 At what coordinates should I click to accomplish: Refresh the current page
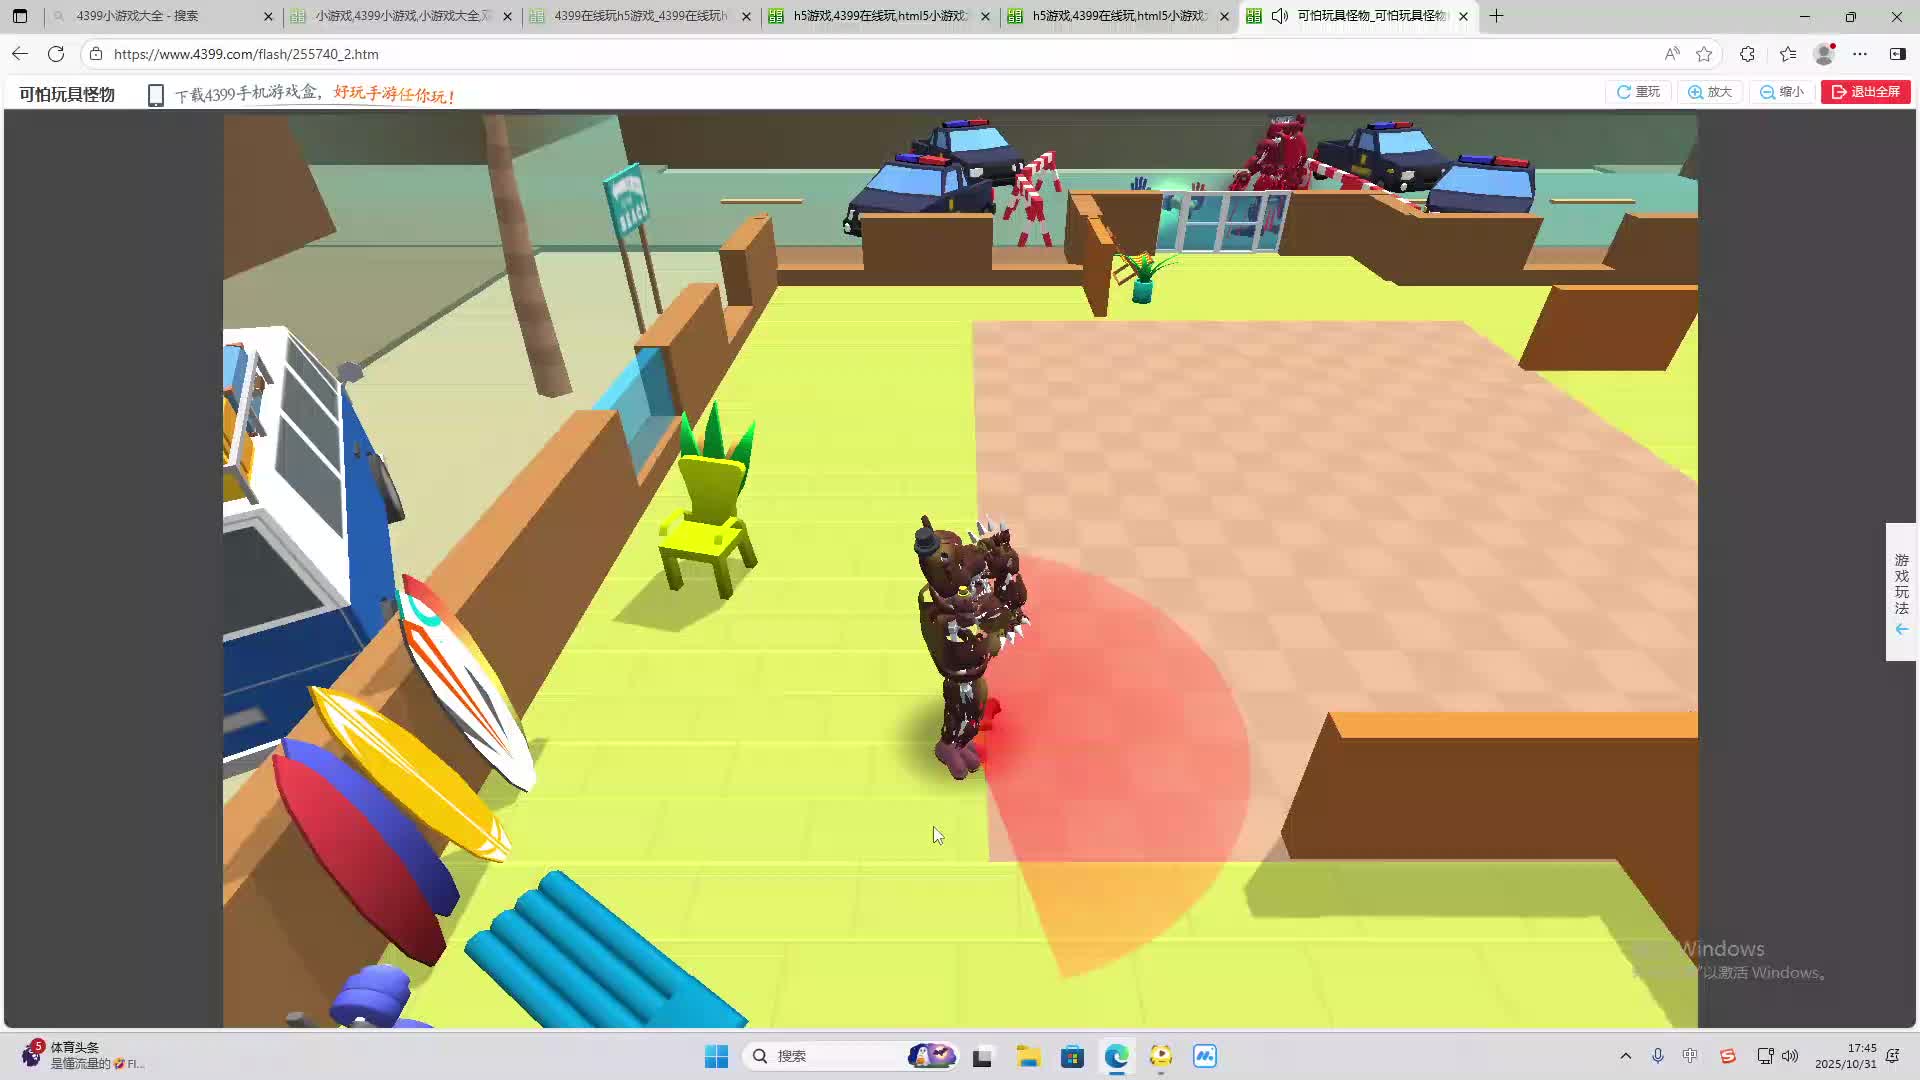click(x=56, y=54)
